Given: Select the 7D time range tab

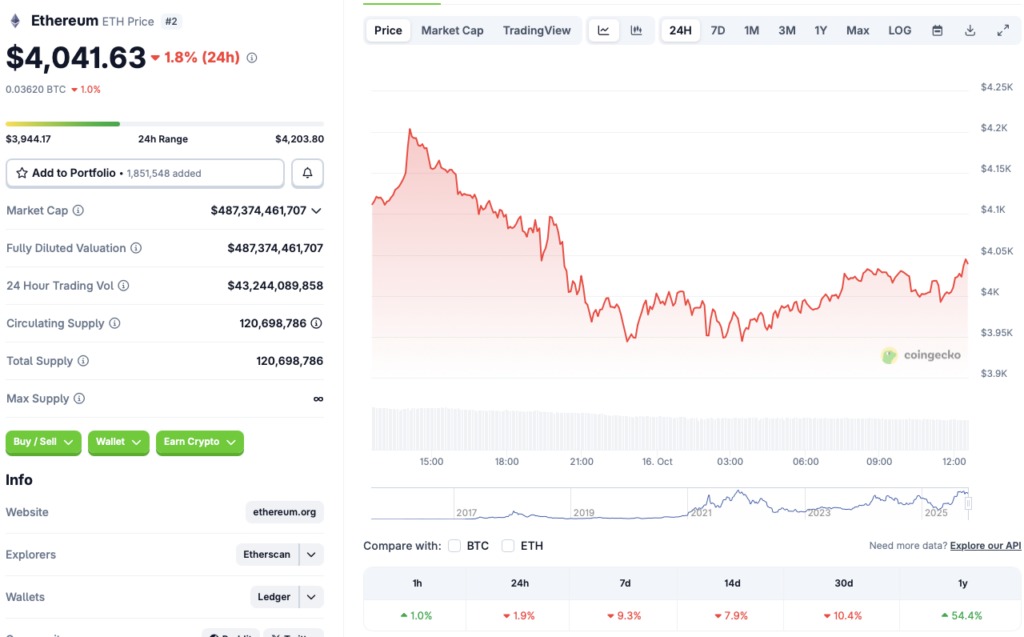Looking at the screenshot, I should 718,30.
